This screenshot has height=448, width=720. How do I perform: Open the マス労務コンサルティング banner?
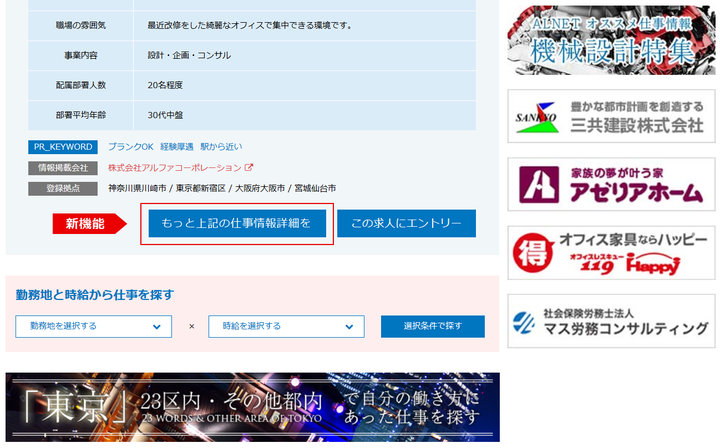[611, 321]
